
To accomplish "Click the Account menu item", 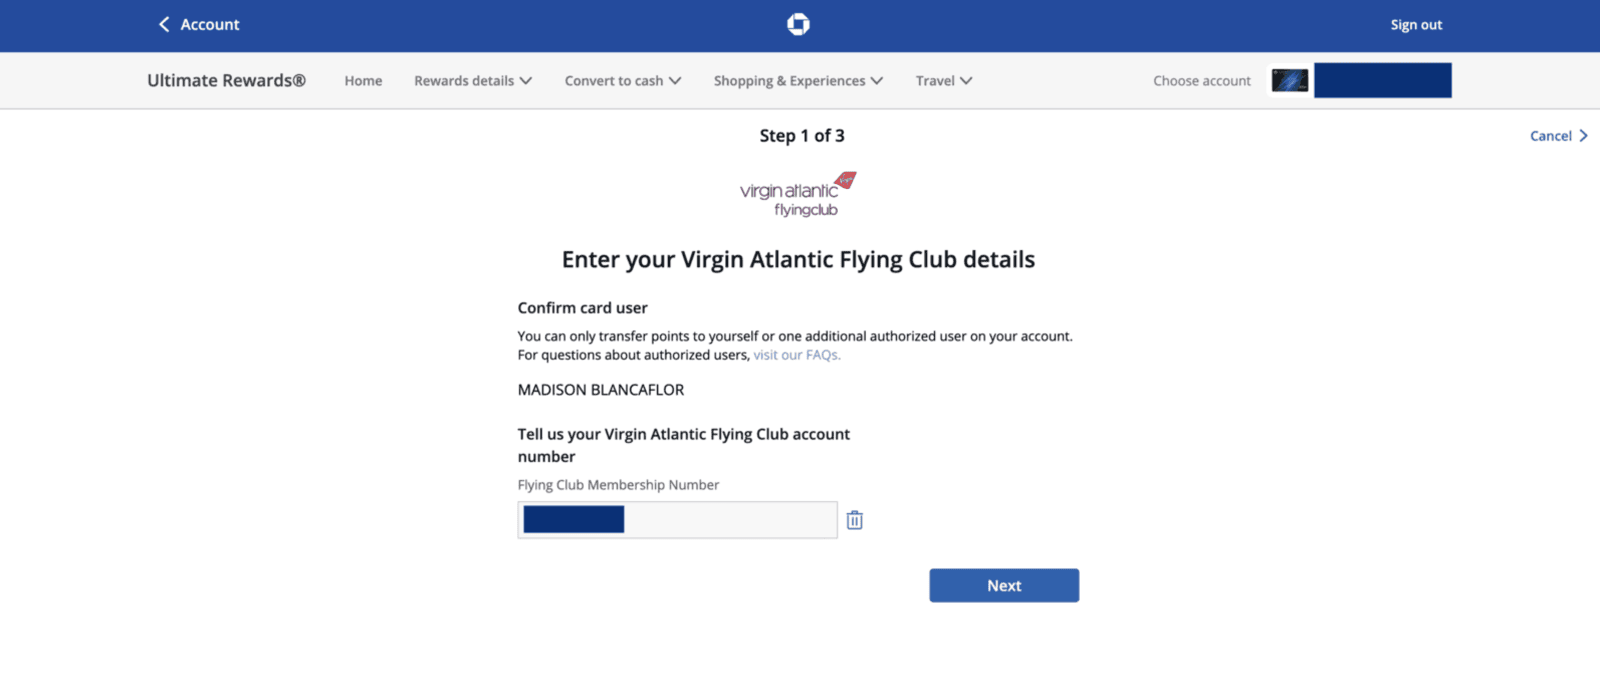I will 208,23.
